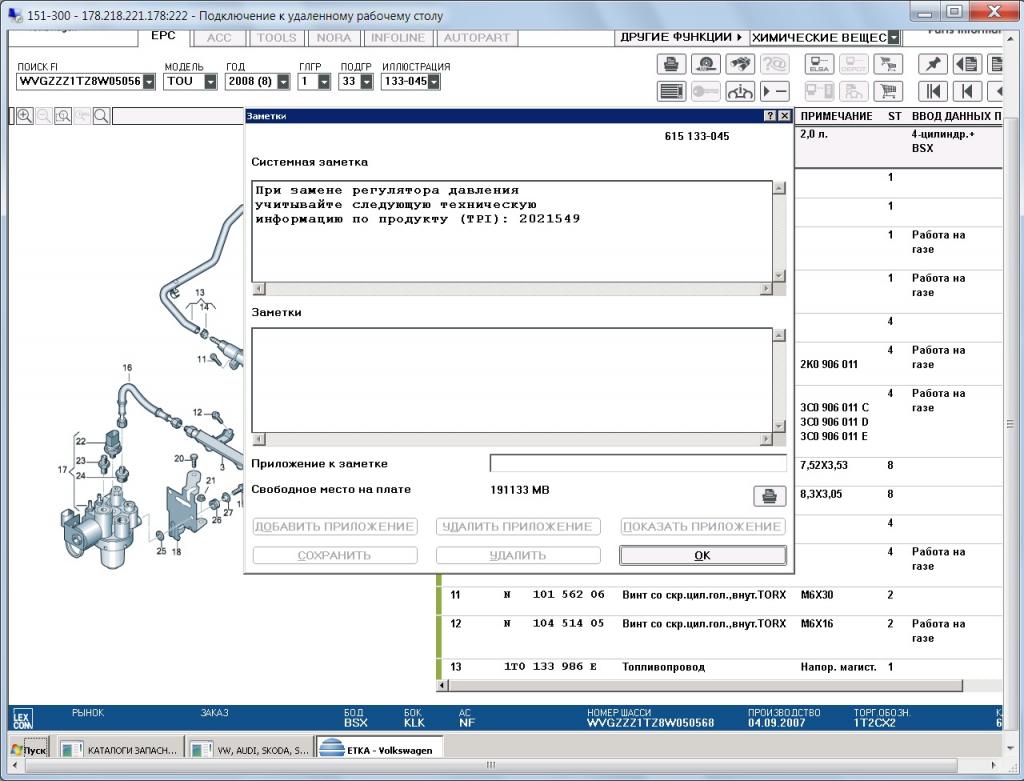Click the binoculars search icon
This screenshot has width=1024, height=781.
click(740, 64)
